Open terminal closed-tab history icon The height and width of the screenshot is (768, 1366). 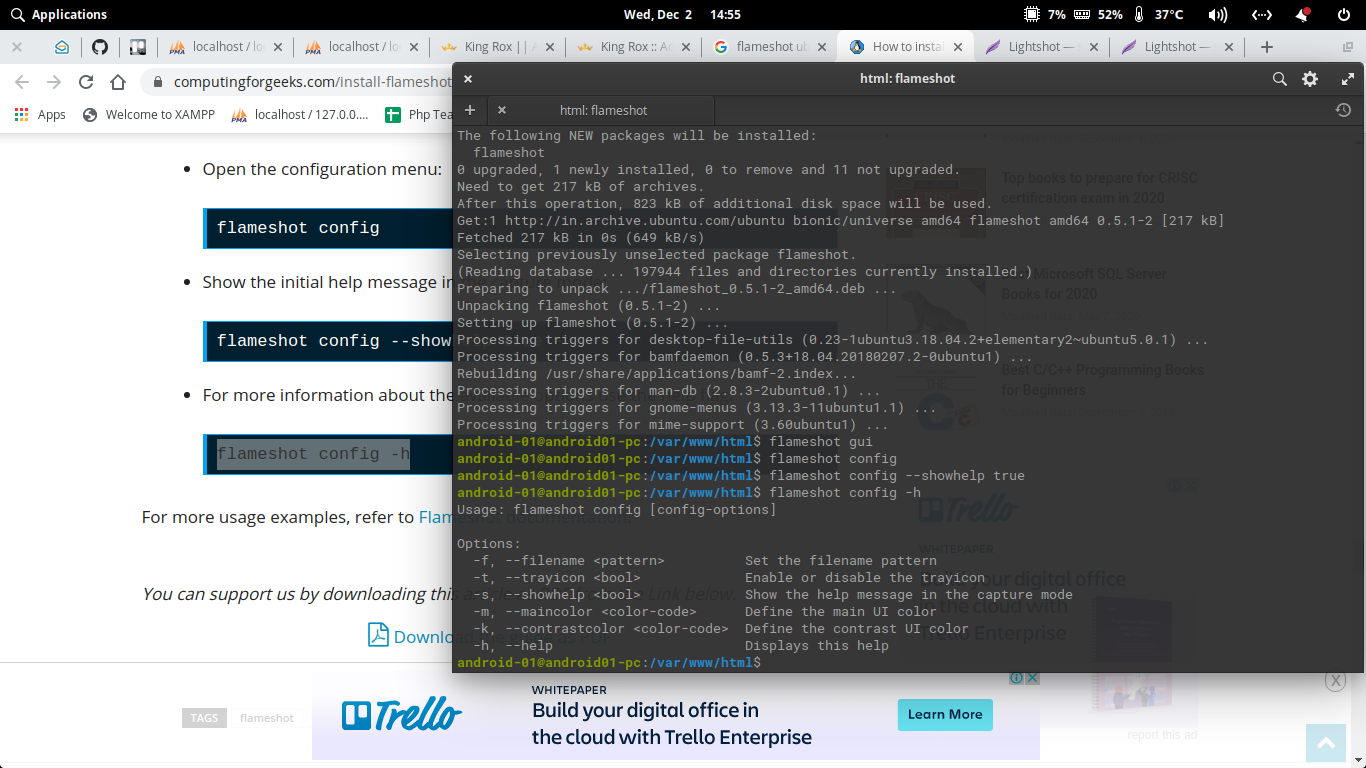click(1343, 110)
